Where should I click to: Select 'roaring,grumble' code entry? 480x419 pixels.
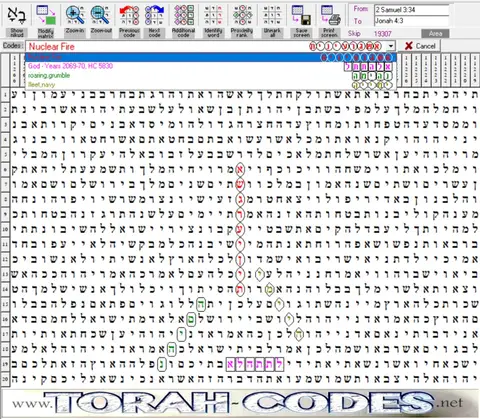coord(211,75)
